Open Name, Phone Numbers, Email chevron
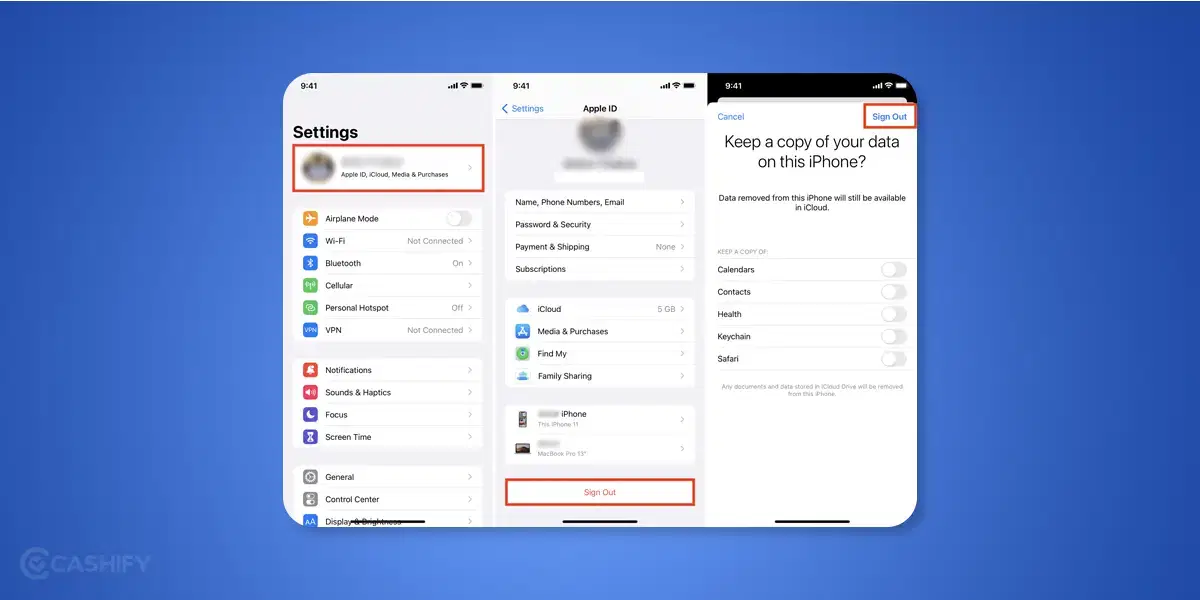This screenshot has height=600, width=1200. 682,202
